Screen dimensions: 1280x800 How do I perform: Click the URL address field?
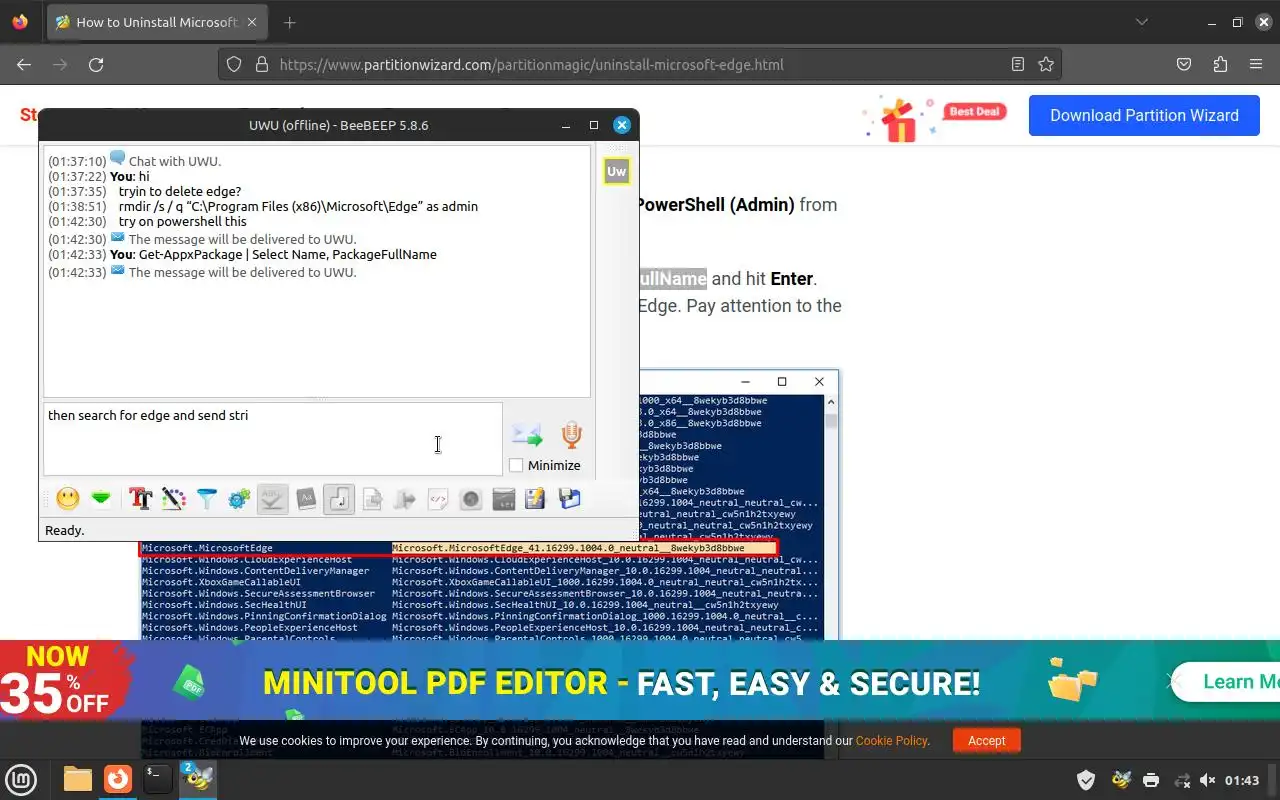point(640,64)
